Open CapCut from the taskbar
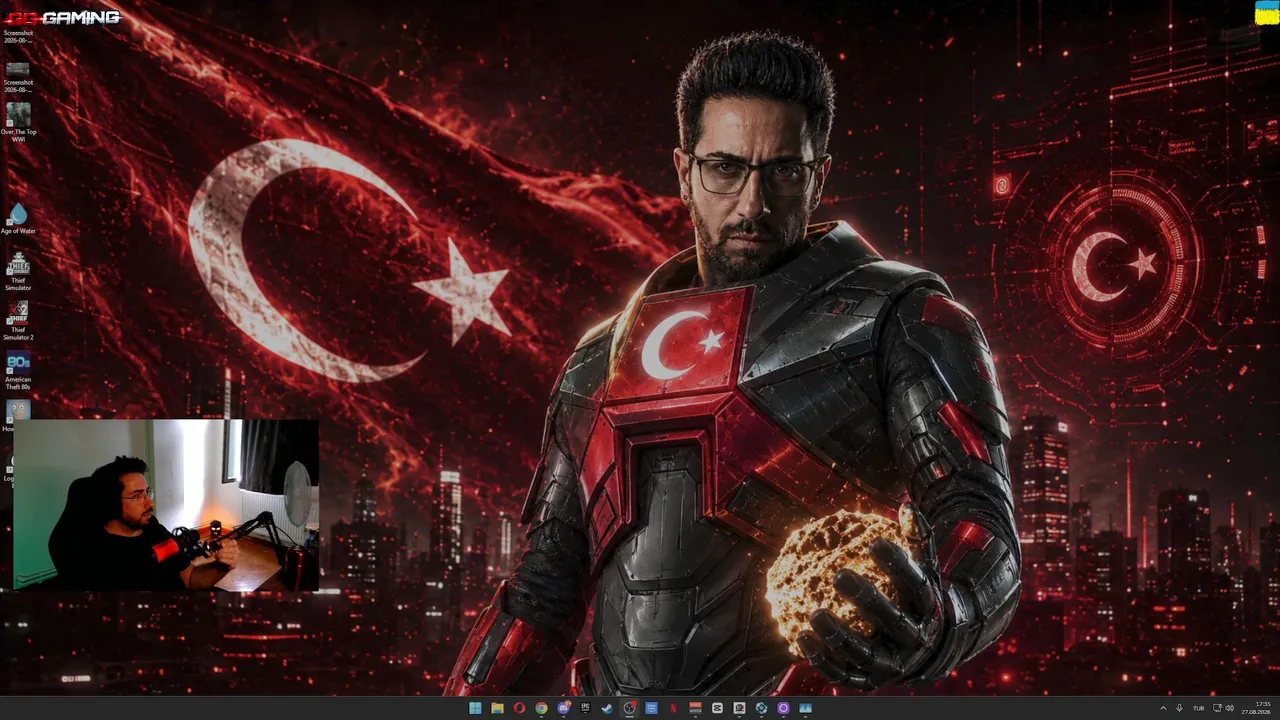 [717, 708]
